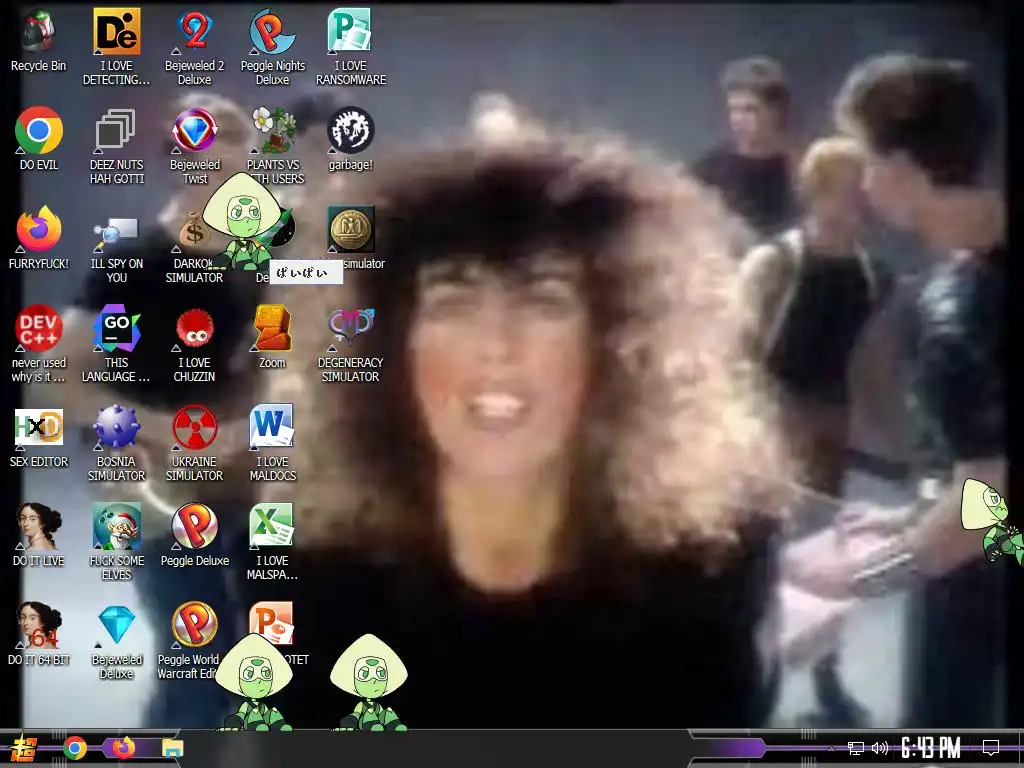
Task: Open the PowerPoint desktop shortcut
Action: coord(272,620)
